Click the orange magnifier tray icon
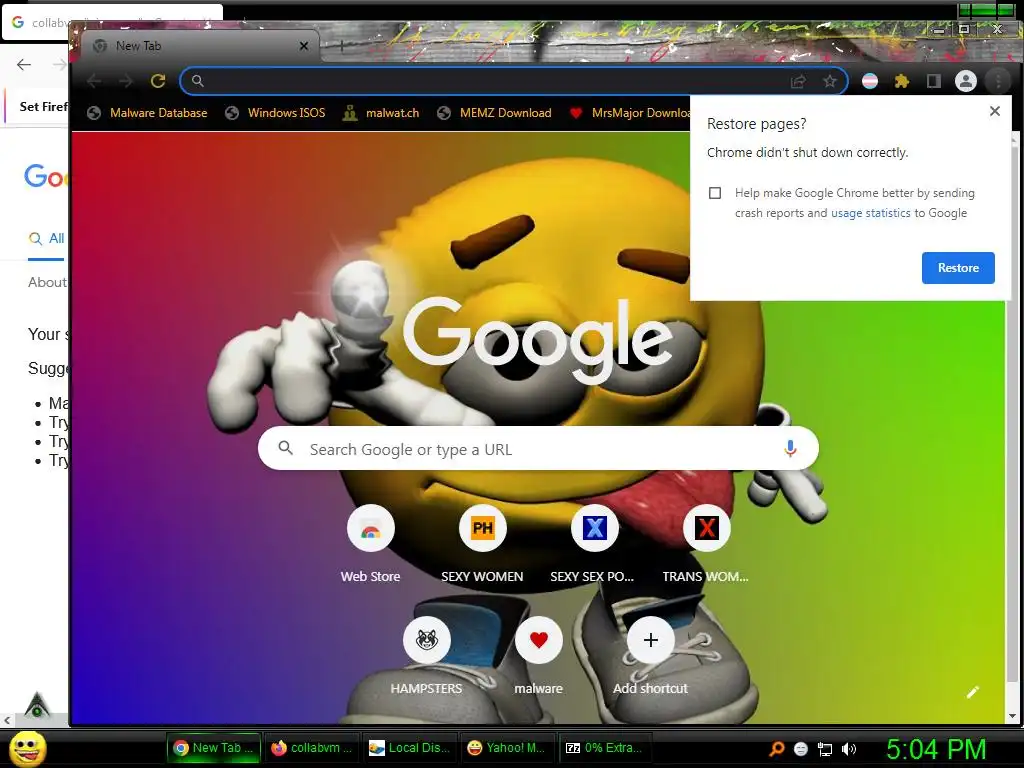The height and width of the screenshot is (768, 1024). (776, 749)
